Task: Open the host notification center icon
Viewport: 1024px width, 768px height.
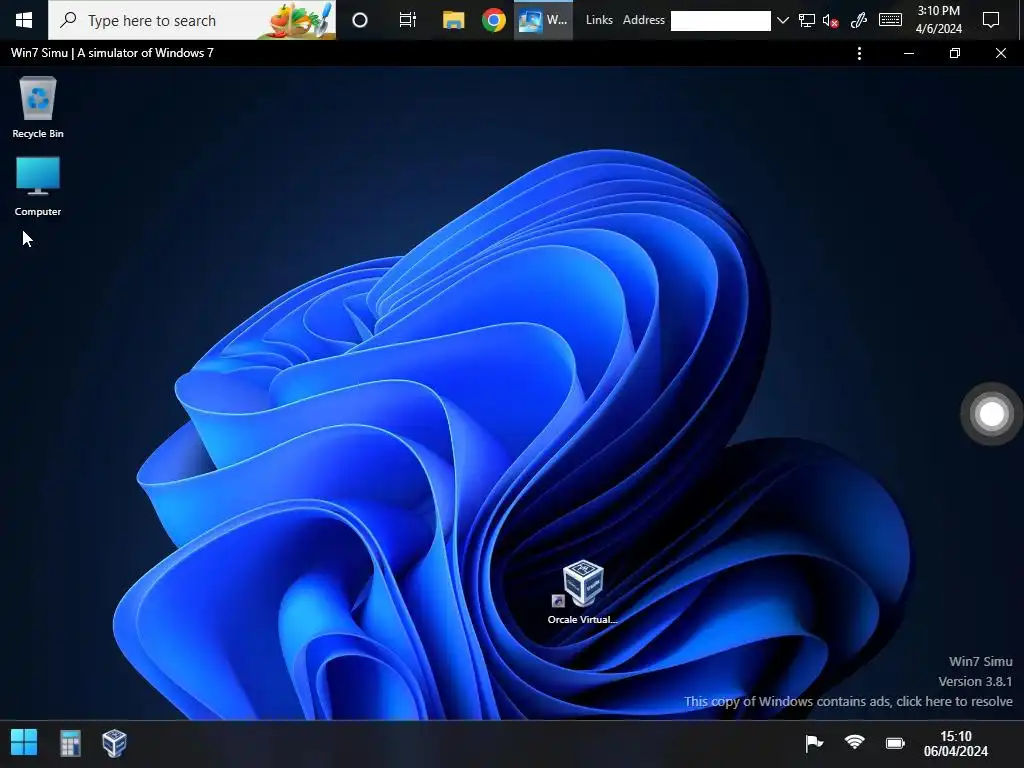Action: 991,20
